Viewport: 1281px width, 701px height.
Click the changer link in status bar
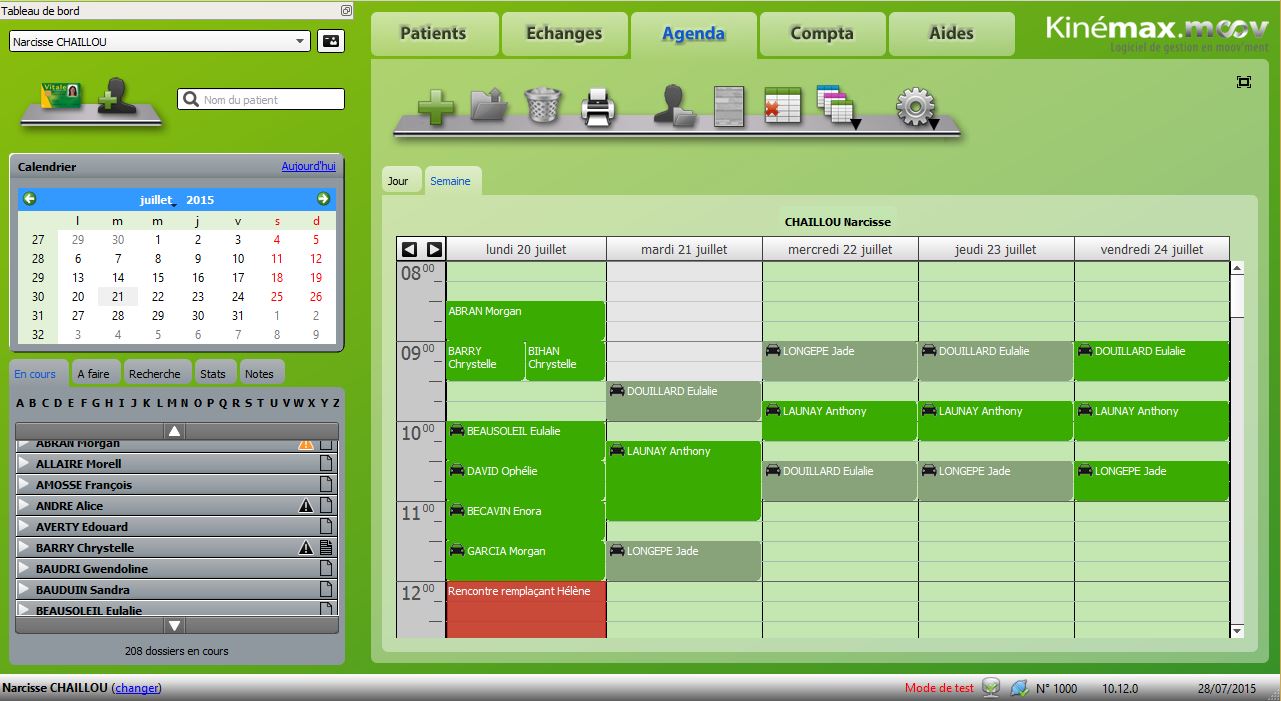pos(137,688)
